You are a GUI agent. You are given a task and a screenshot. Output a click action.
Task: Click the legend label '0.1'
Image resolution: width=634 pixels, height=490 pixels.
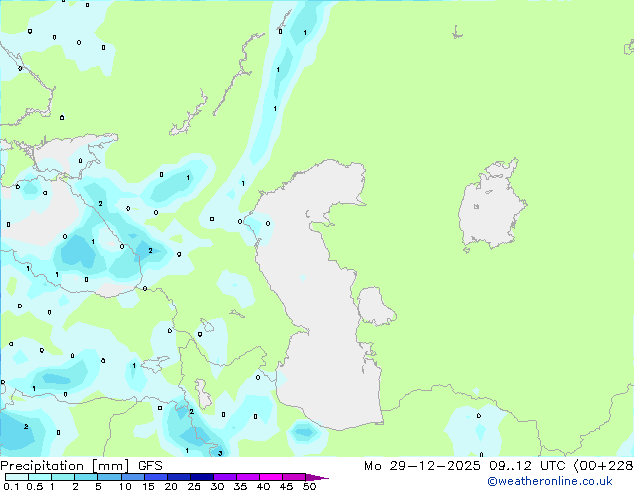click(x=11, y=486)
